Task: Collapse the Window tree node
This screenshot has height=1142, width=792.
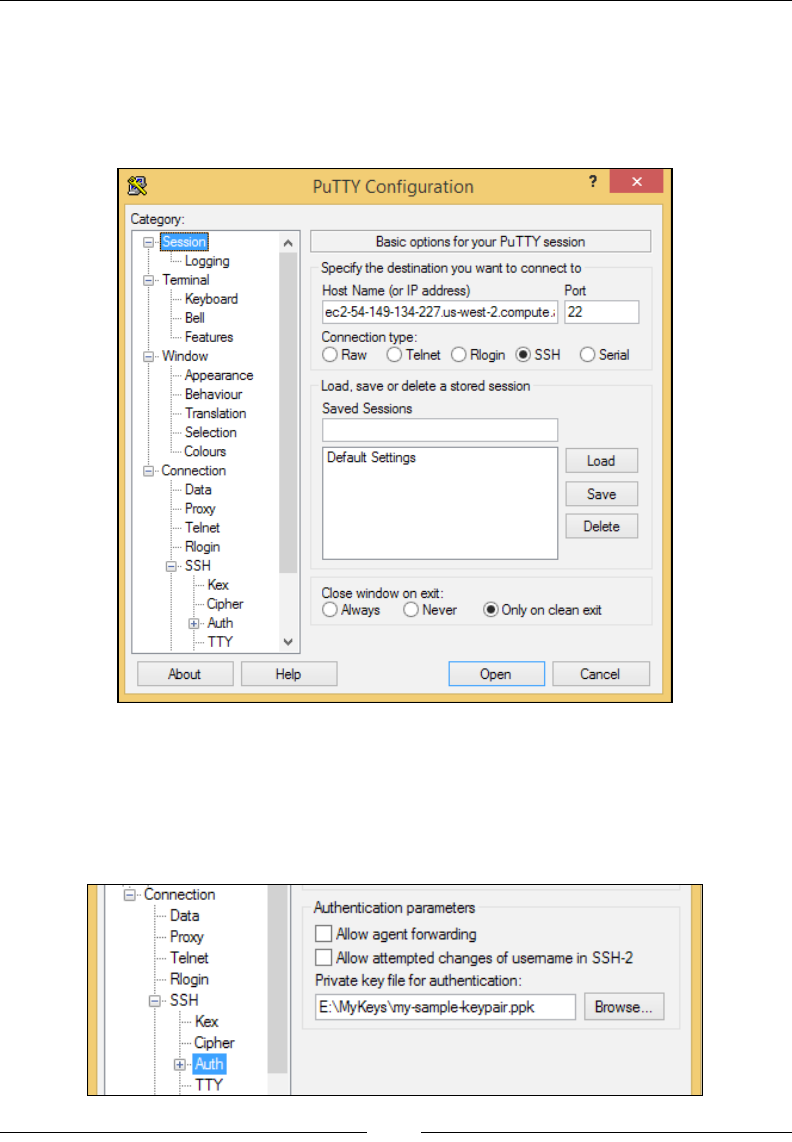Action: tap(149, 356)
